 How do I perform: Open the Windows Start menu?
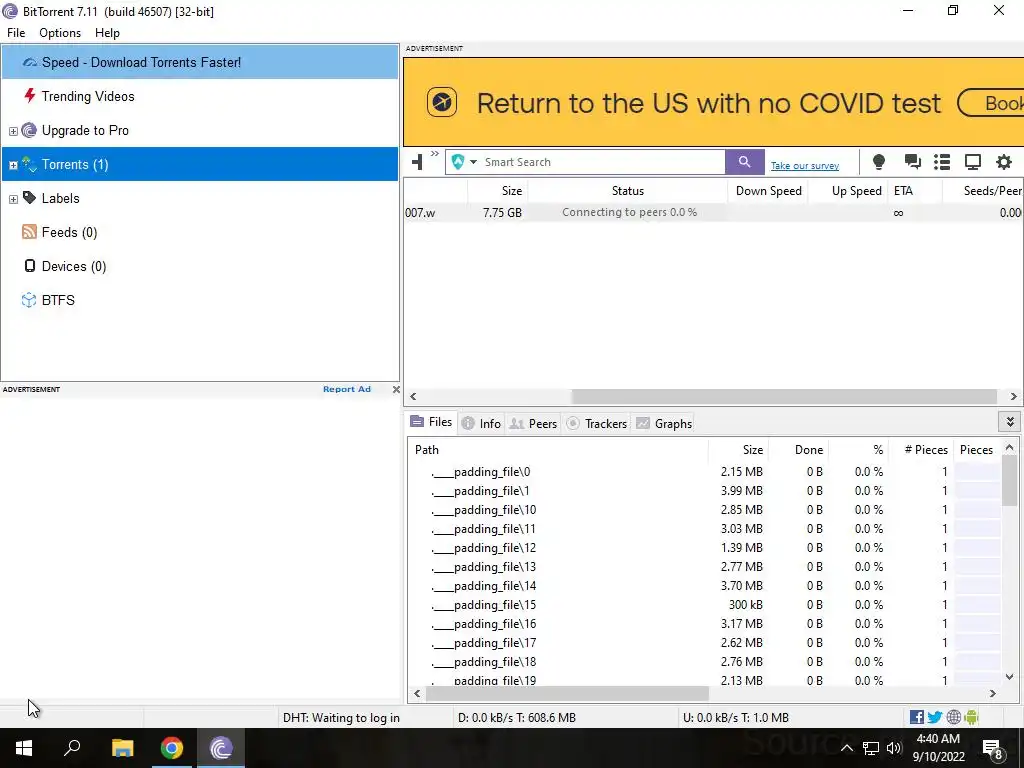tap(24, 748)
